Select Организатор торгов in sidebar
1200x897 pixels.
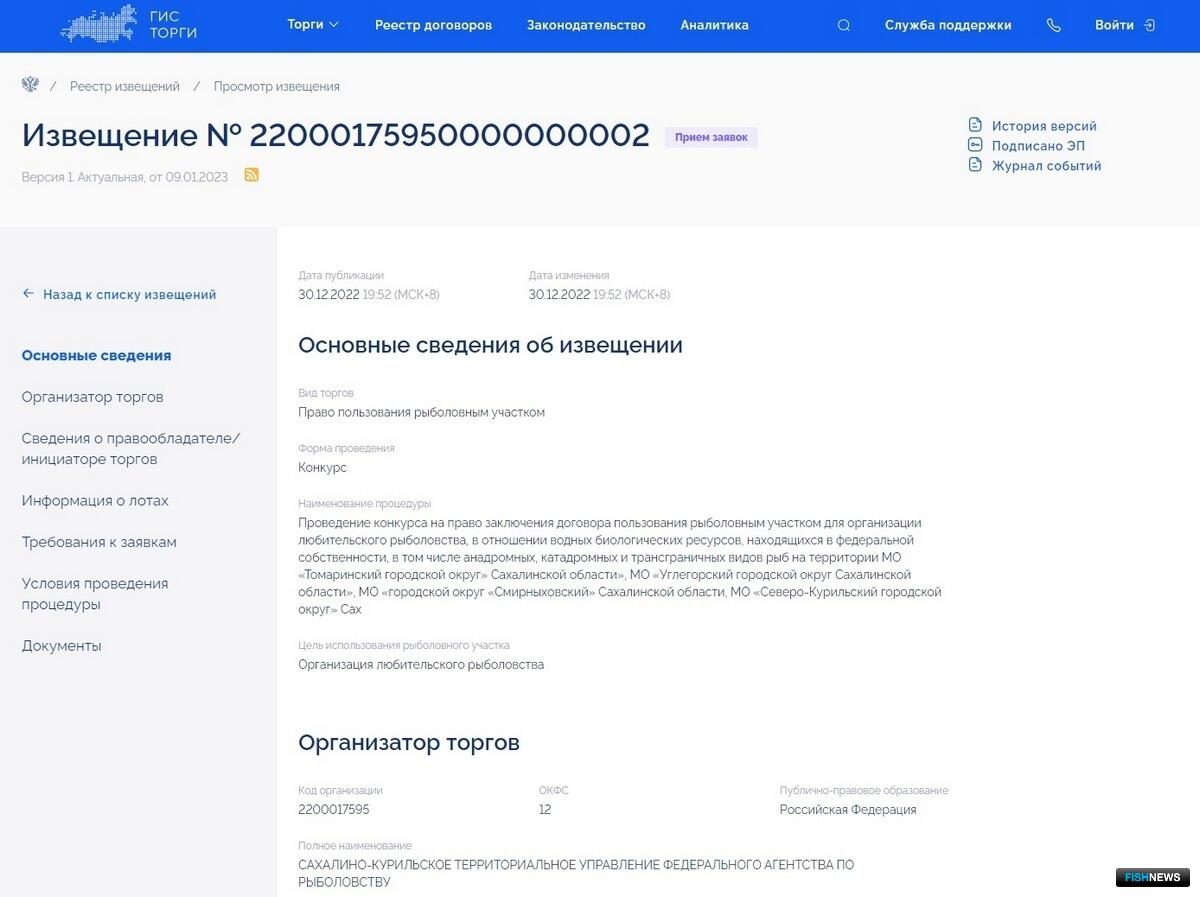pyautogui.click(x=92, y=397)
